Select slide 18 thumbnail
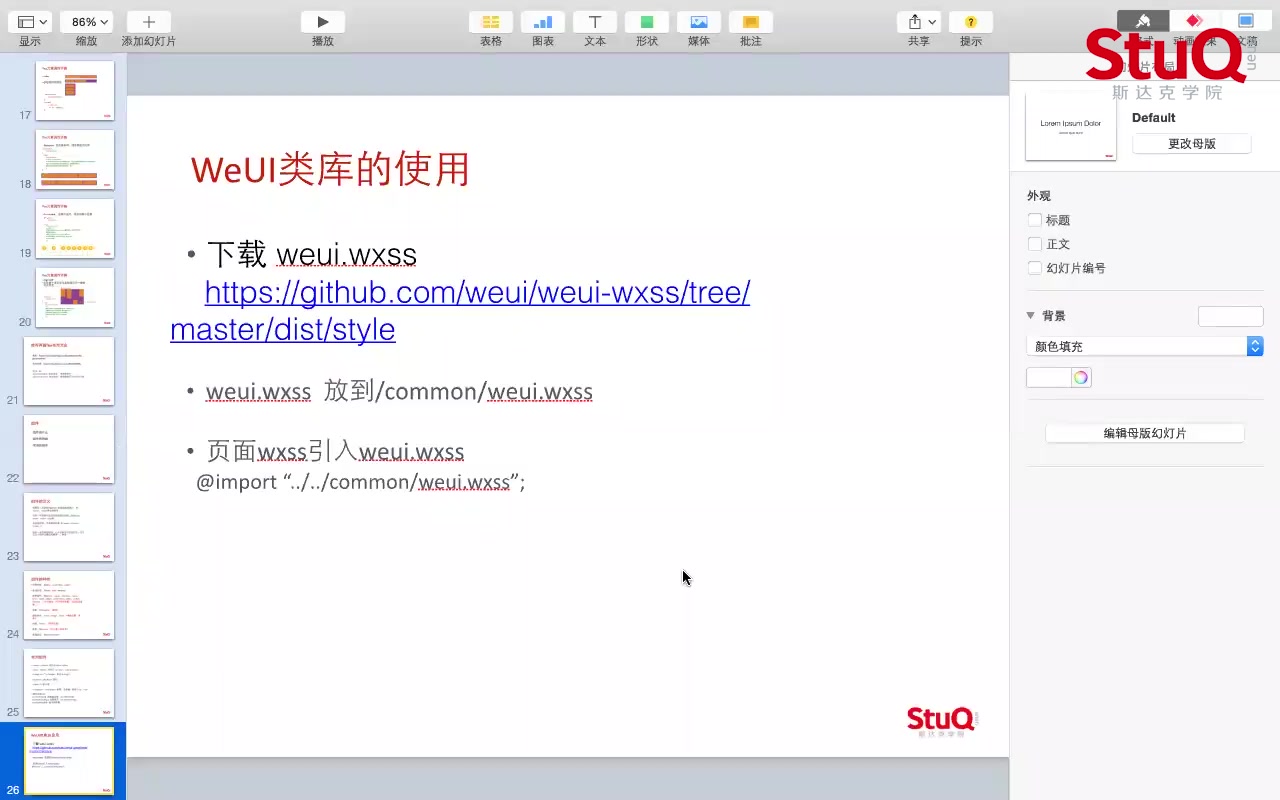This screenshot has height=800, width=1280. (x=75, y=160)
